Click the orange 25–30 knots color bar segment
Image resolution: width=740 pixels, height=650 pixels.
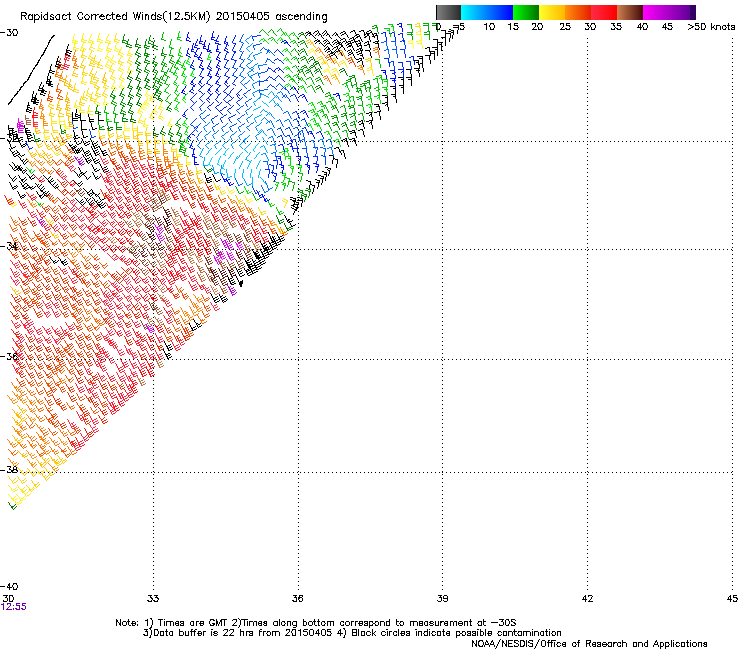578,12
